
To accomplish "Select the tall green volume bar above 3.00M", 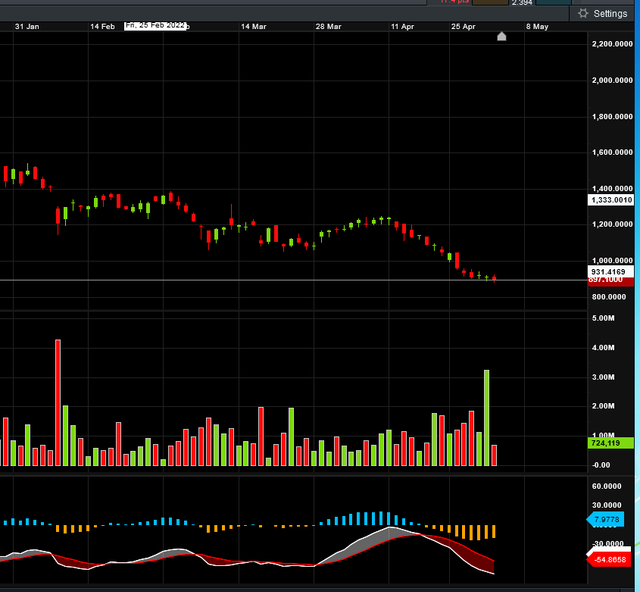I will click(487, 418).
